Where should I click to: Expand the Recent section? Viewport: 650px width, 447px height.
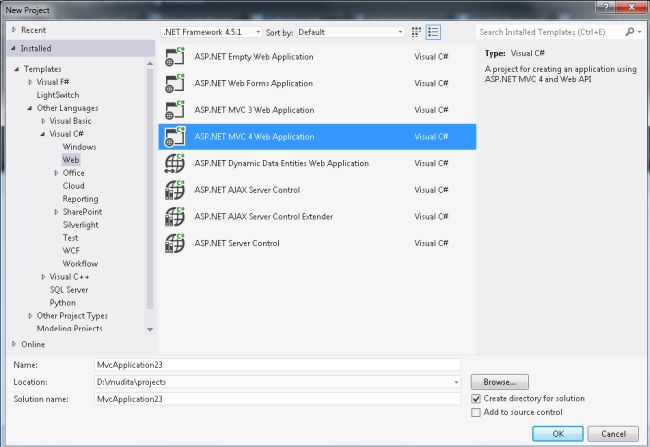(x=14, y=30)
